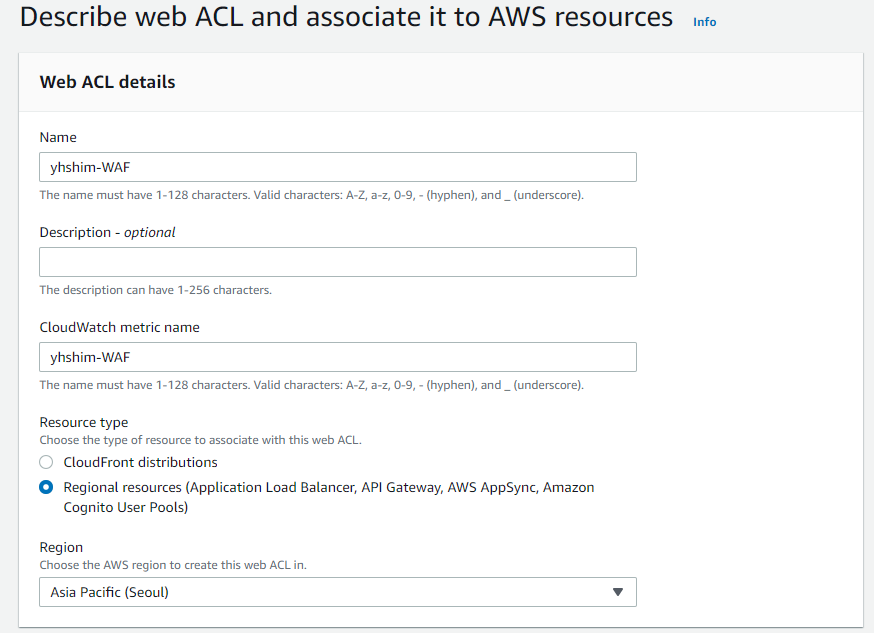874x633 pixels.
Task: Click the "Description - optional" field label
Action: (x=107, y=232)
